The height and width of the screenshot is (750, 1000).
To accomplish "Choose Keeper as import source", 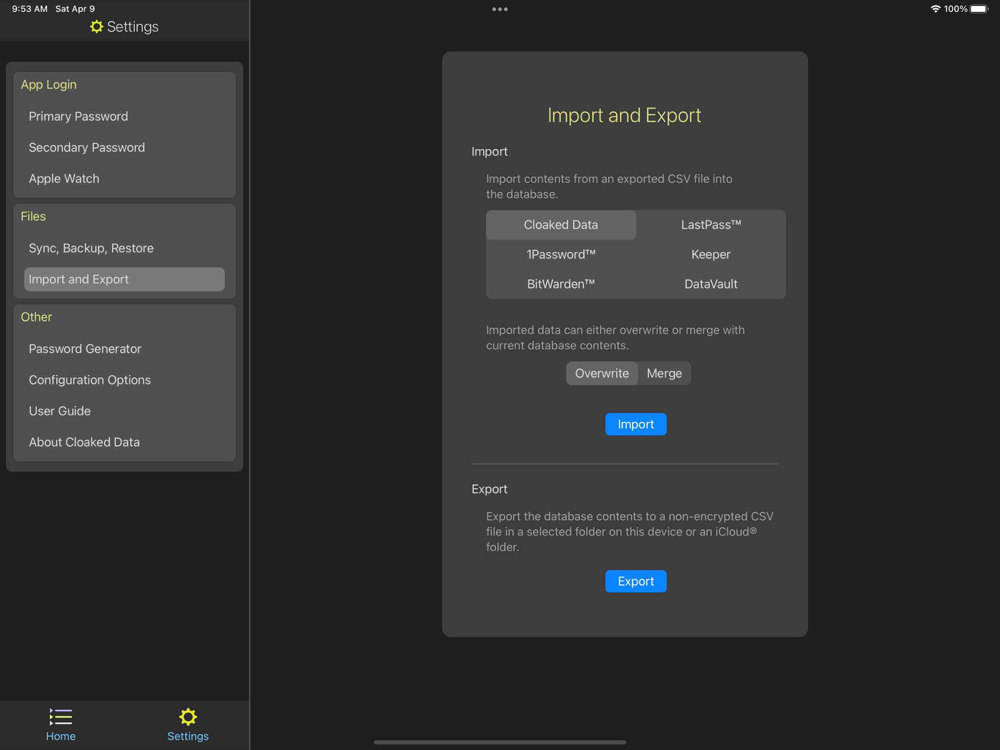I will (x=710, y=254).
